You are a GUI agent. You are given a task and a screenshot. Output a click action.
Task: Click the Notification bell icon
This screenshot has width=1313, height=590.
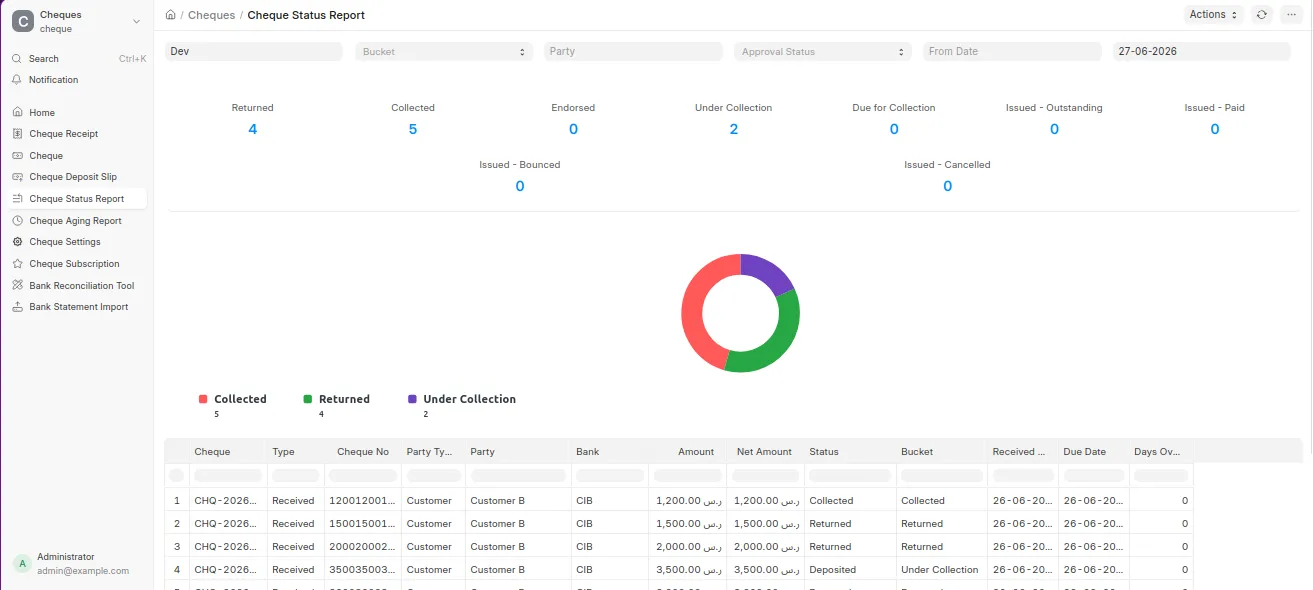tap(17, 80)
